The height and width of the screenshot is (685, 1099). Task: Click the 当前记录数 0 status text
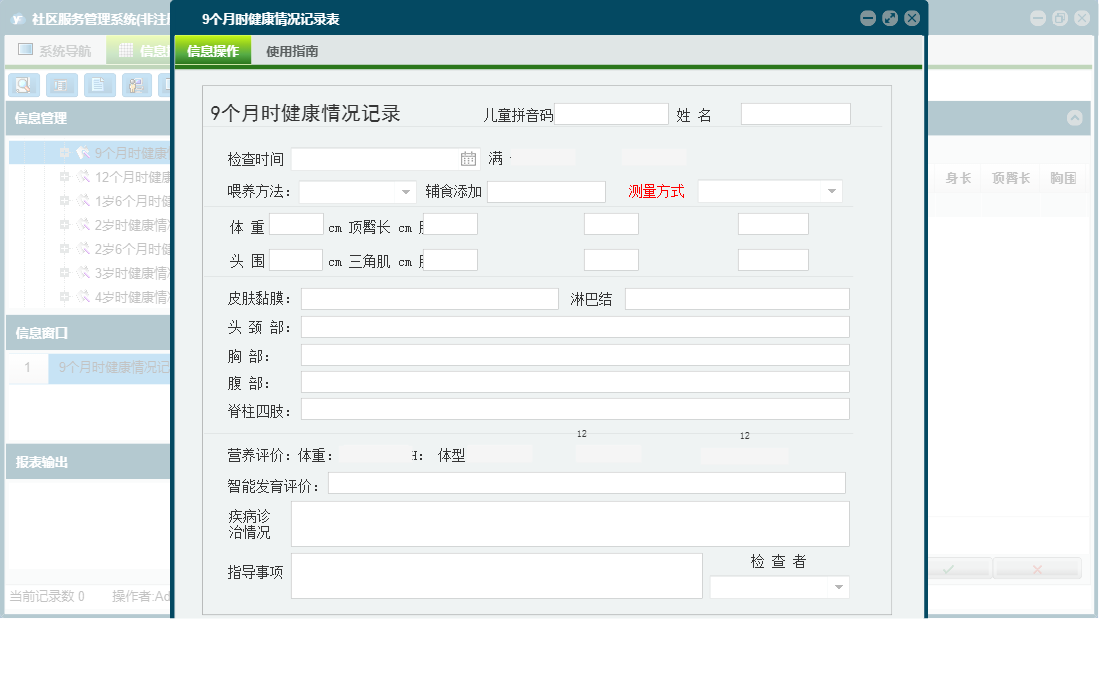47,596
